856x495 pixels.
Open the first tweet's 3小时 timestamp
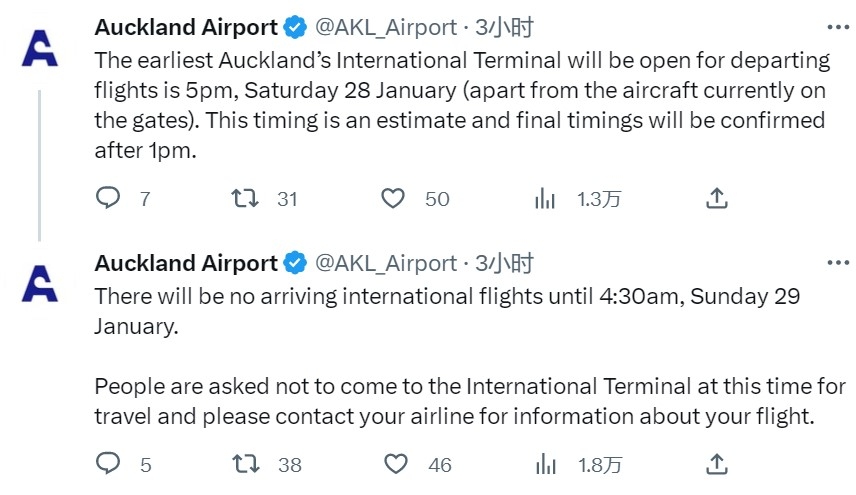point(504,27)
